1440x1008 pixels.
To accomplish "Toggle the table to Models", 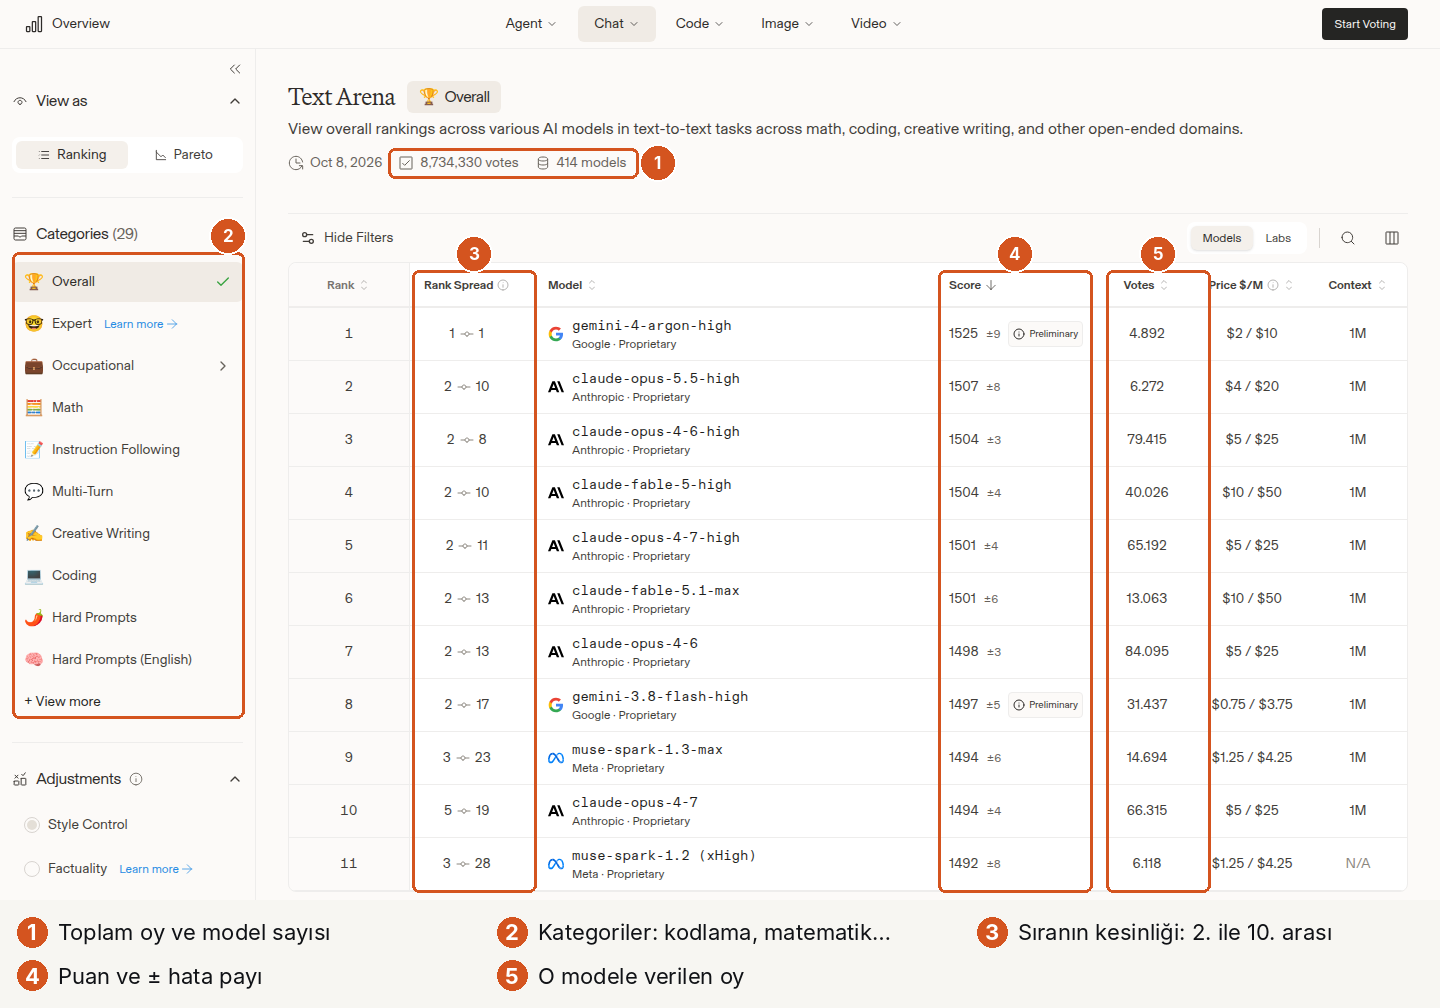I will (x=1222, y=238).
